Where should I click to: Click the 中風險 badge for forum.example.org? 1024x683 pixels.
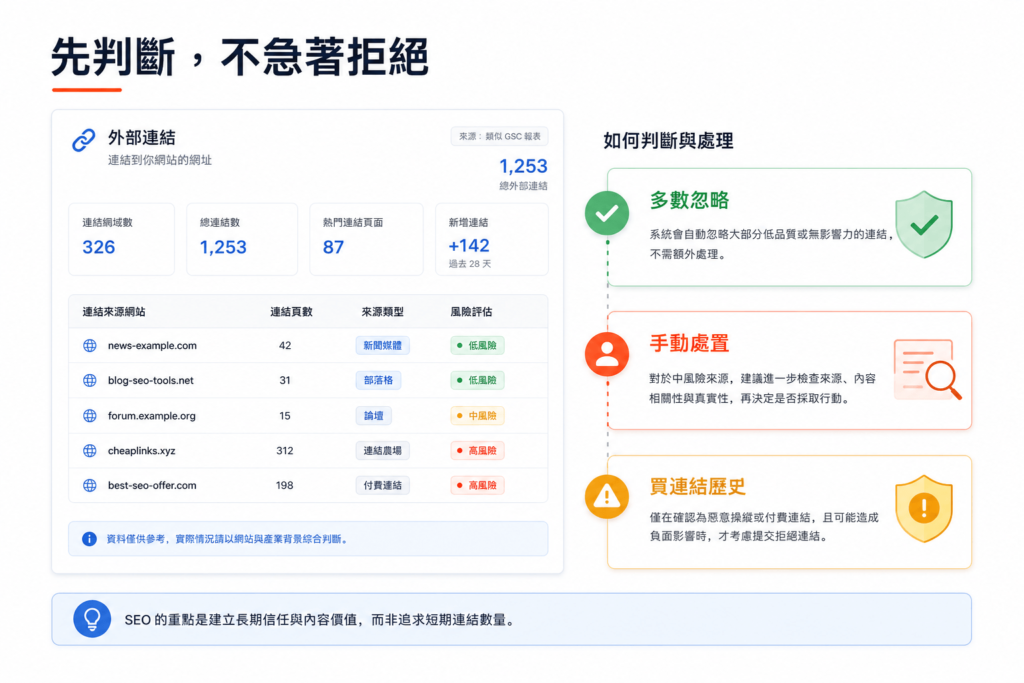[x=477, y=415]
